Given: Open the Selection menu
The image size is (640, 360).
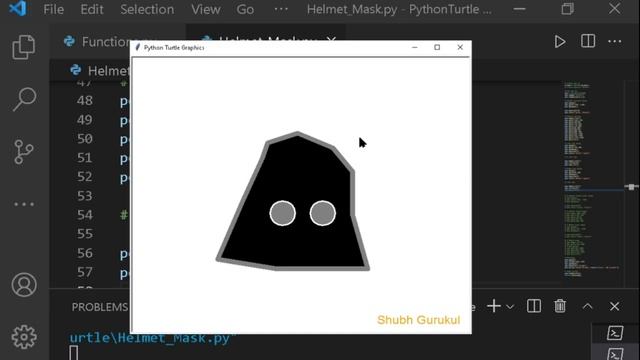Looking at the screenshot, I should [147, 9].
